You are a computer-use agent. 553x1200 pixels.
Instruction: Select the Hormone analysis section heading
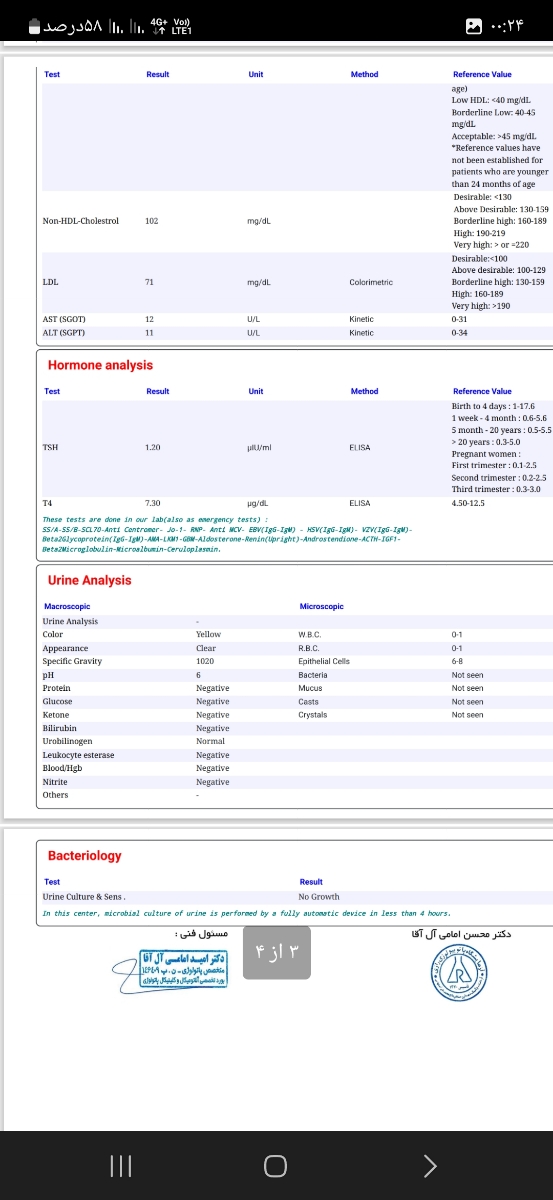pos(100,365)
